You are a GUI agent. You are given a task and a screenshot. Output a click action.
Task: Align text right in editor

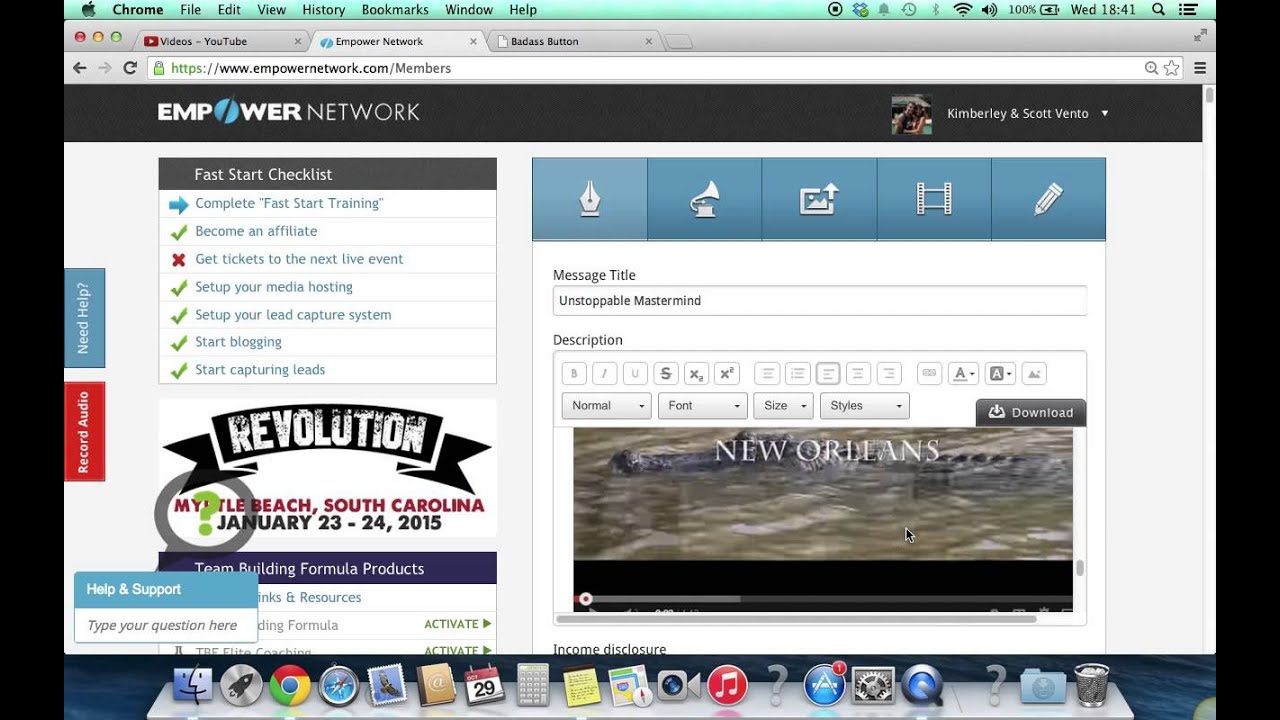tap(889, 374)
